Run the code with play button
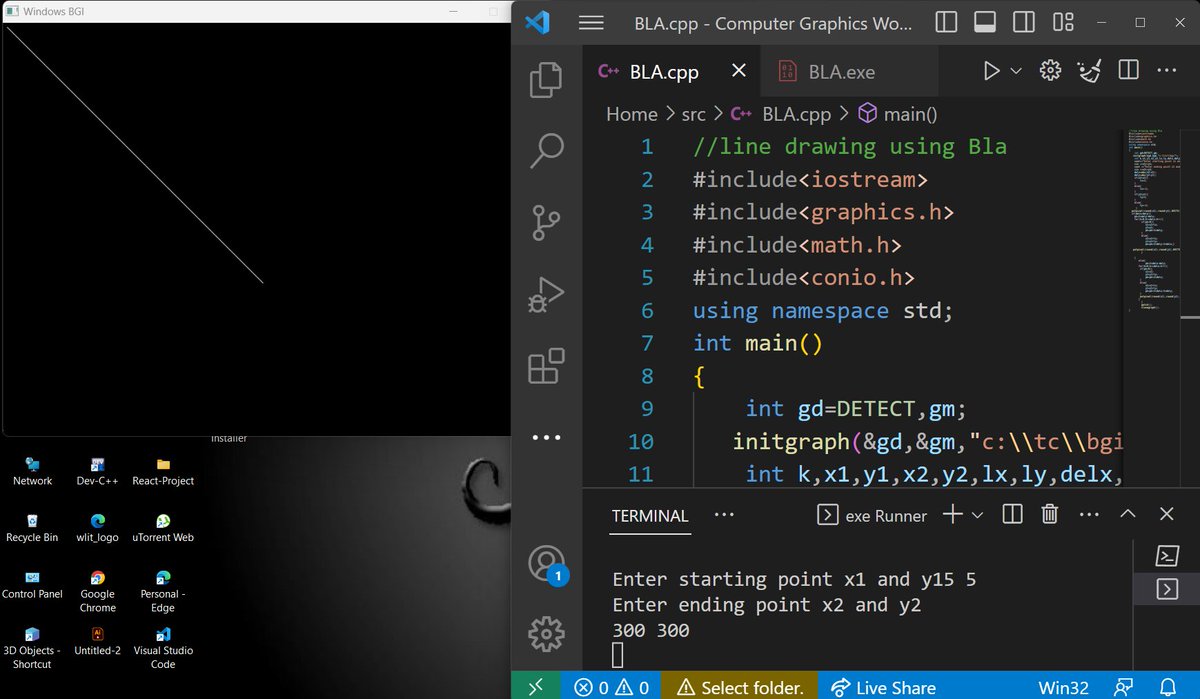The height and width of the screenshot is (699, 1200). (x=991, y=71)
